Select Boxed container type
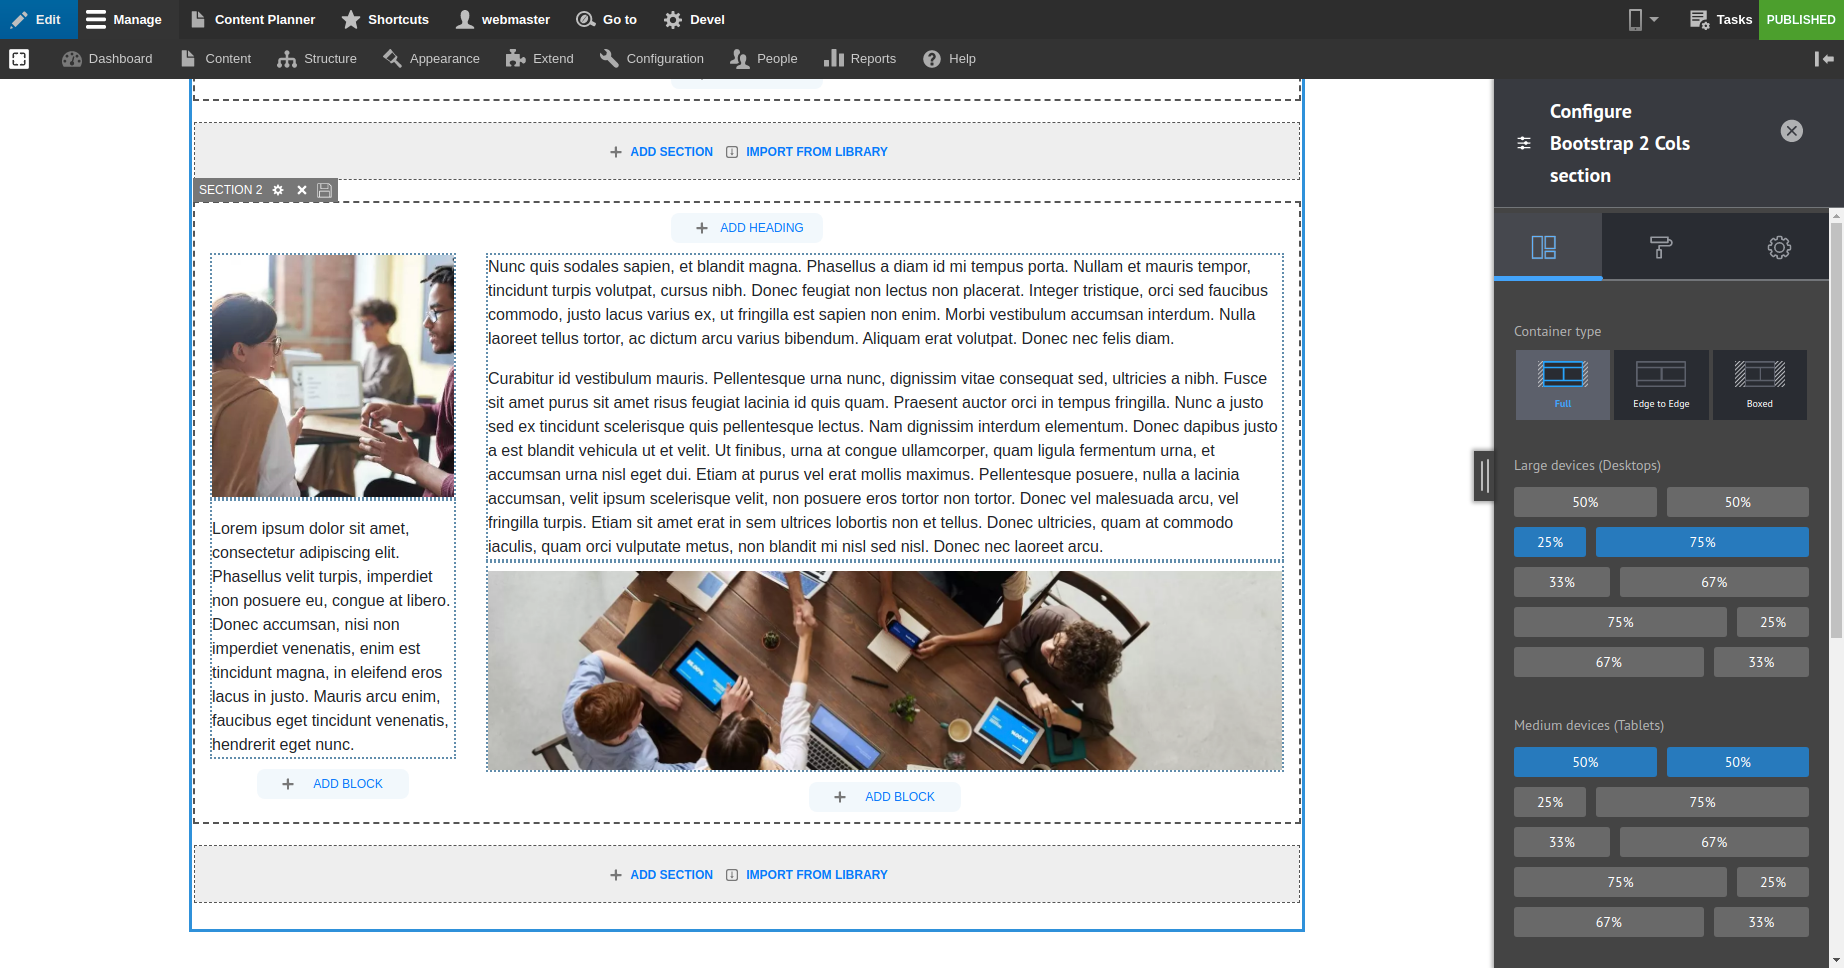Viewport: 1844px width, 968px height. [1759, 385]
